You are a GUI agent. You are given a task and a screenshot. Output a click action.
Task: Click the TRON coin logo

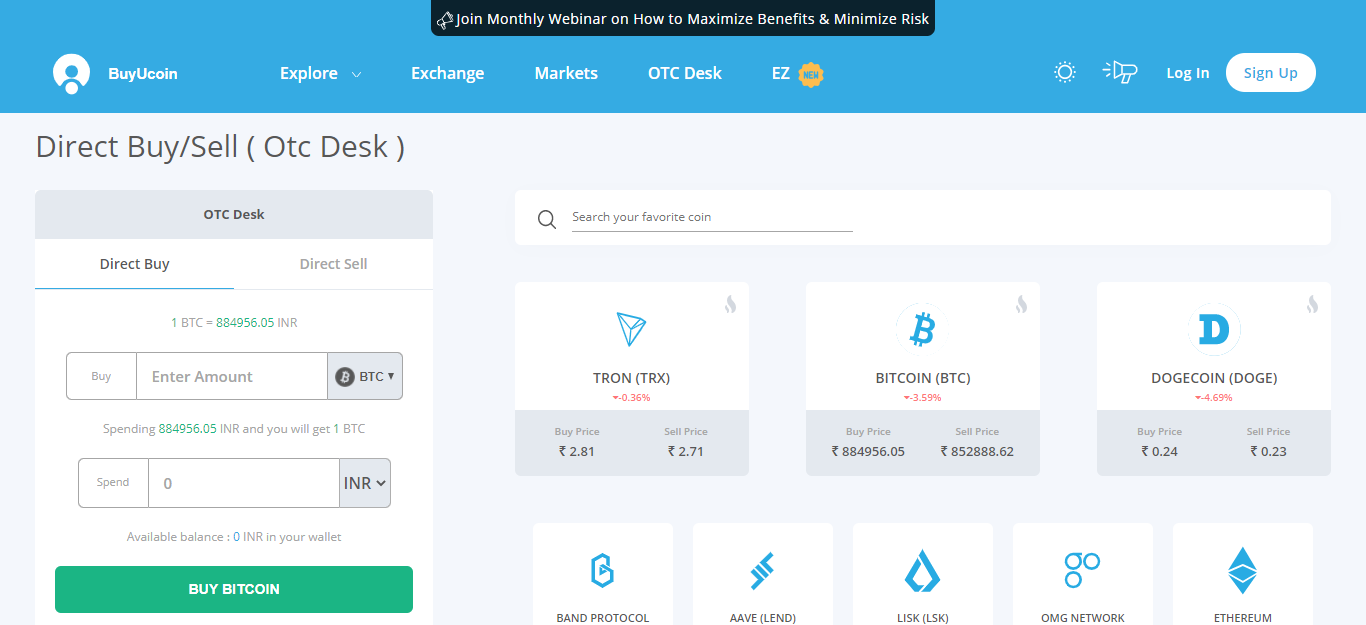click(x=631, y=329)
